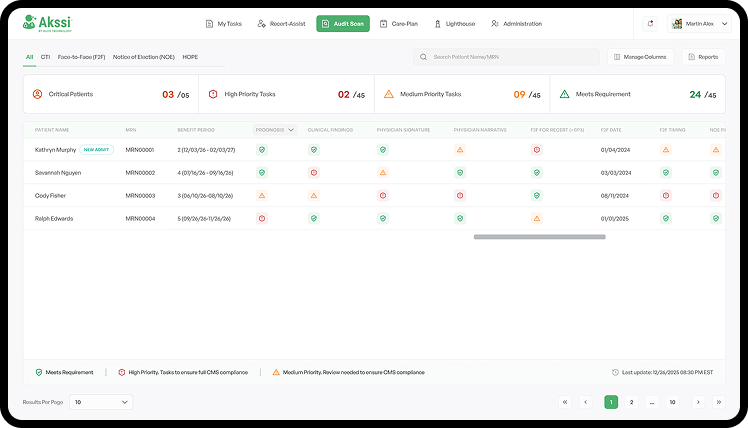Go to Recert-Assist
The height and width of the screenshot is (428, 748).
(x=281, y=23)
